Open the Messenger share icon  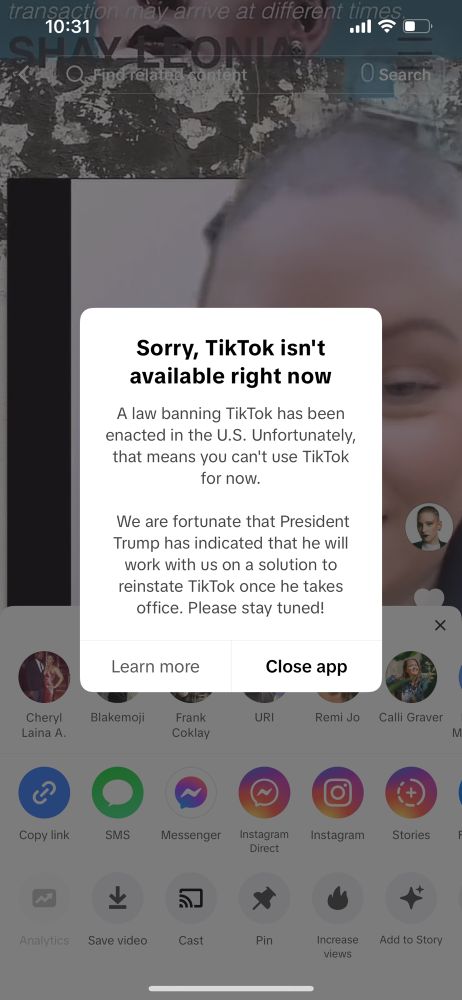click(x=191, y=793)
